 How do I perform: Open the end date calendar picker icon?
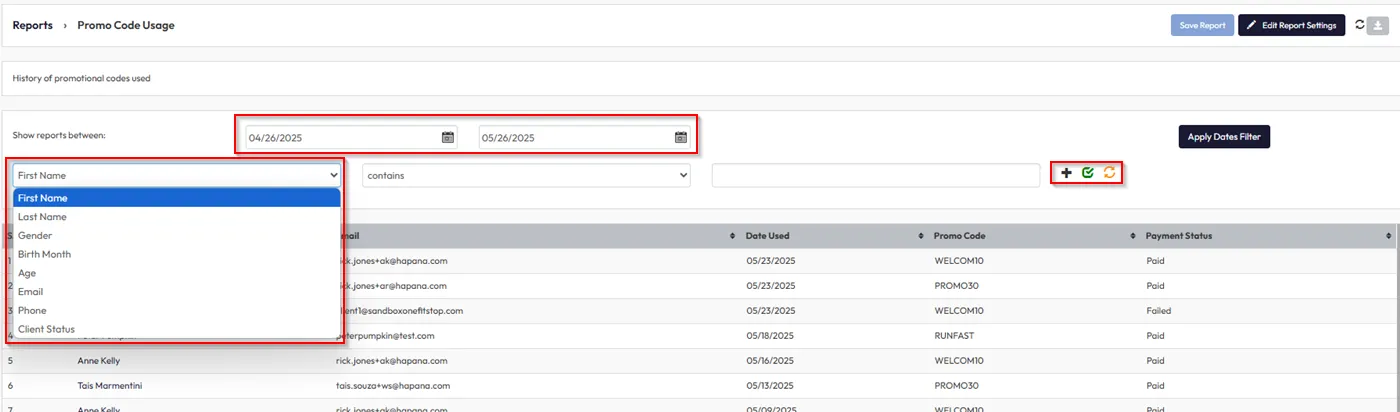pos(681,137)
